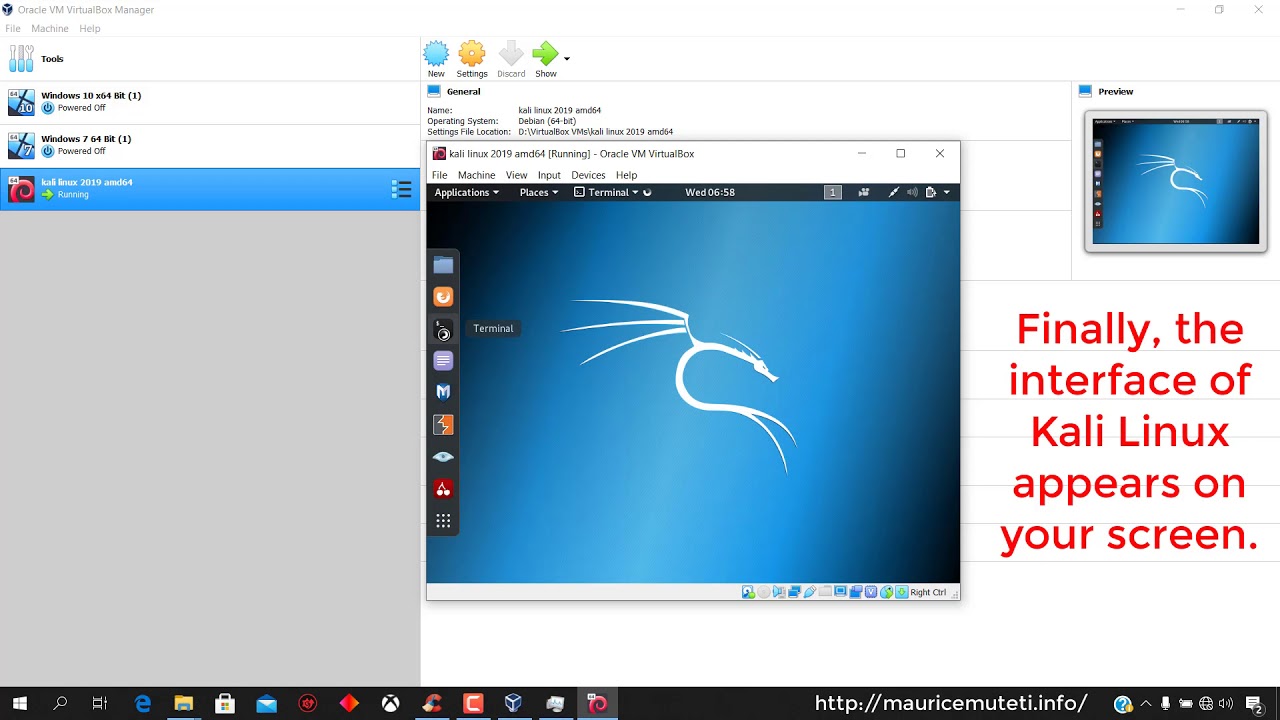The height and width of the screenshot is (720, 1280).
Task: Launch Metasploit icon in the Kali dock
Action: pos(443,393)
